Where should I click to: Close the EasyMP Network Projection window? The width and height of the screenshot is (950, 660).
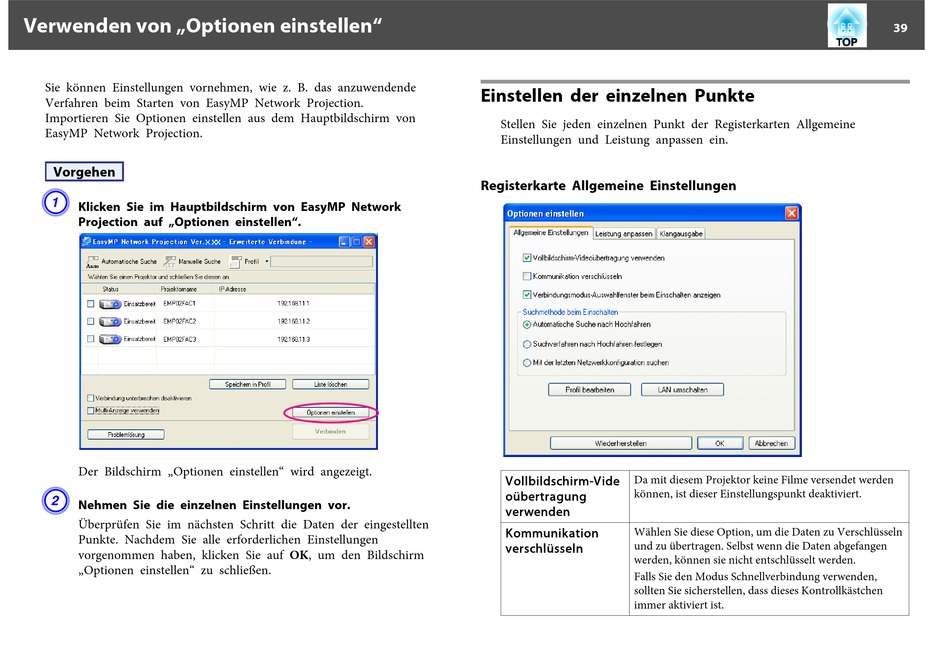click(368, 242)
